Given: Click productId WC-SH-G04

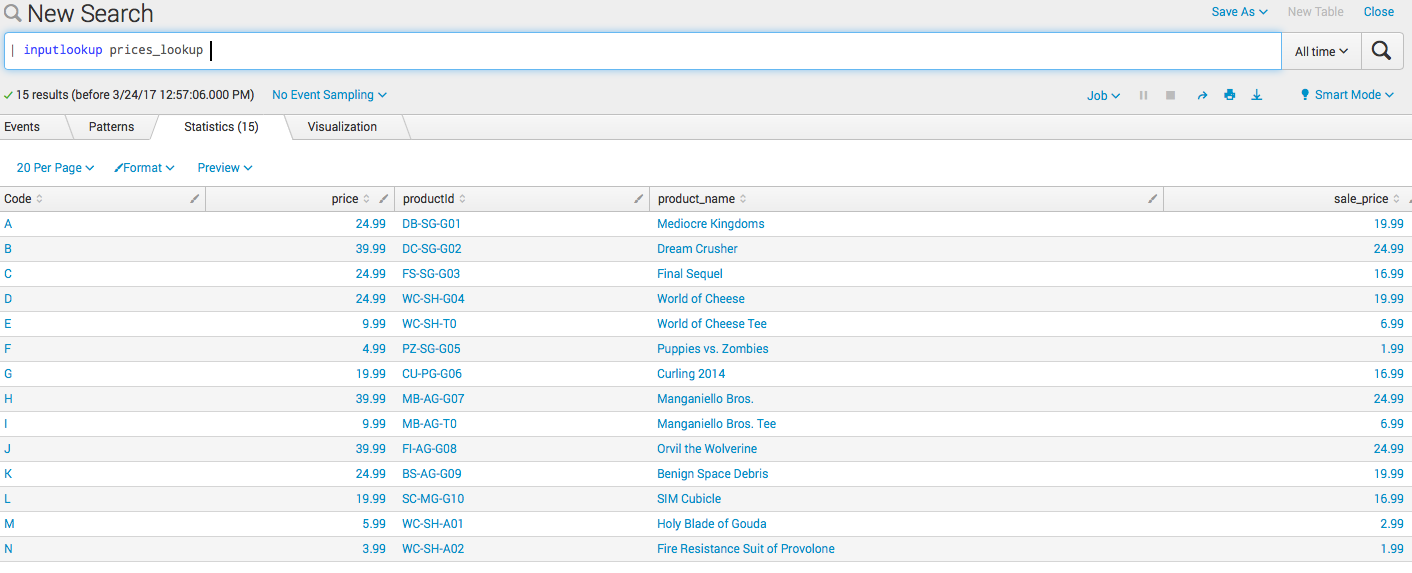Looking at the screenshot, I should [433, 299].
